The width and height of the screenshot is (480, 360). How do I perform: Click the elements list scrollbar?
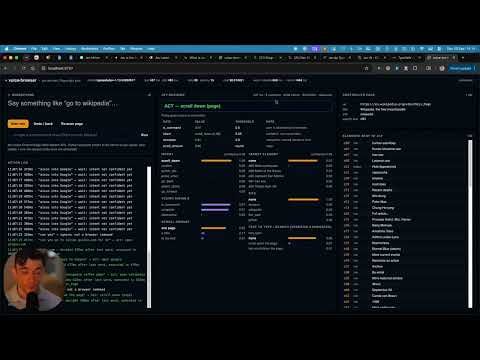click(x=470, y=224)
